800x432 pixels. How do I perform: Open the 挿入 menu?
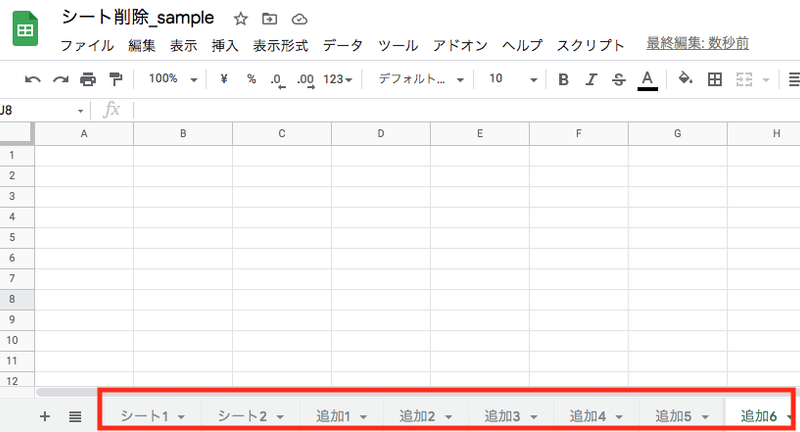point(225,45)
